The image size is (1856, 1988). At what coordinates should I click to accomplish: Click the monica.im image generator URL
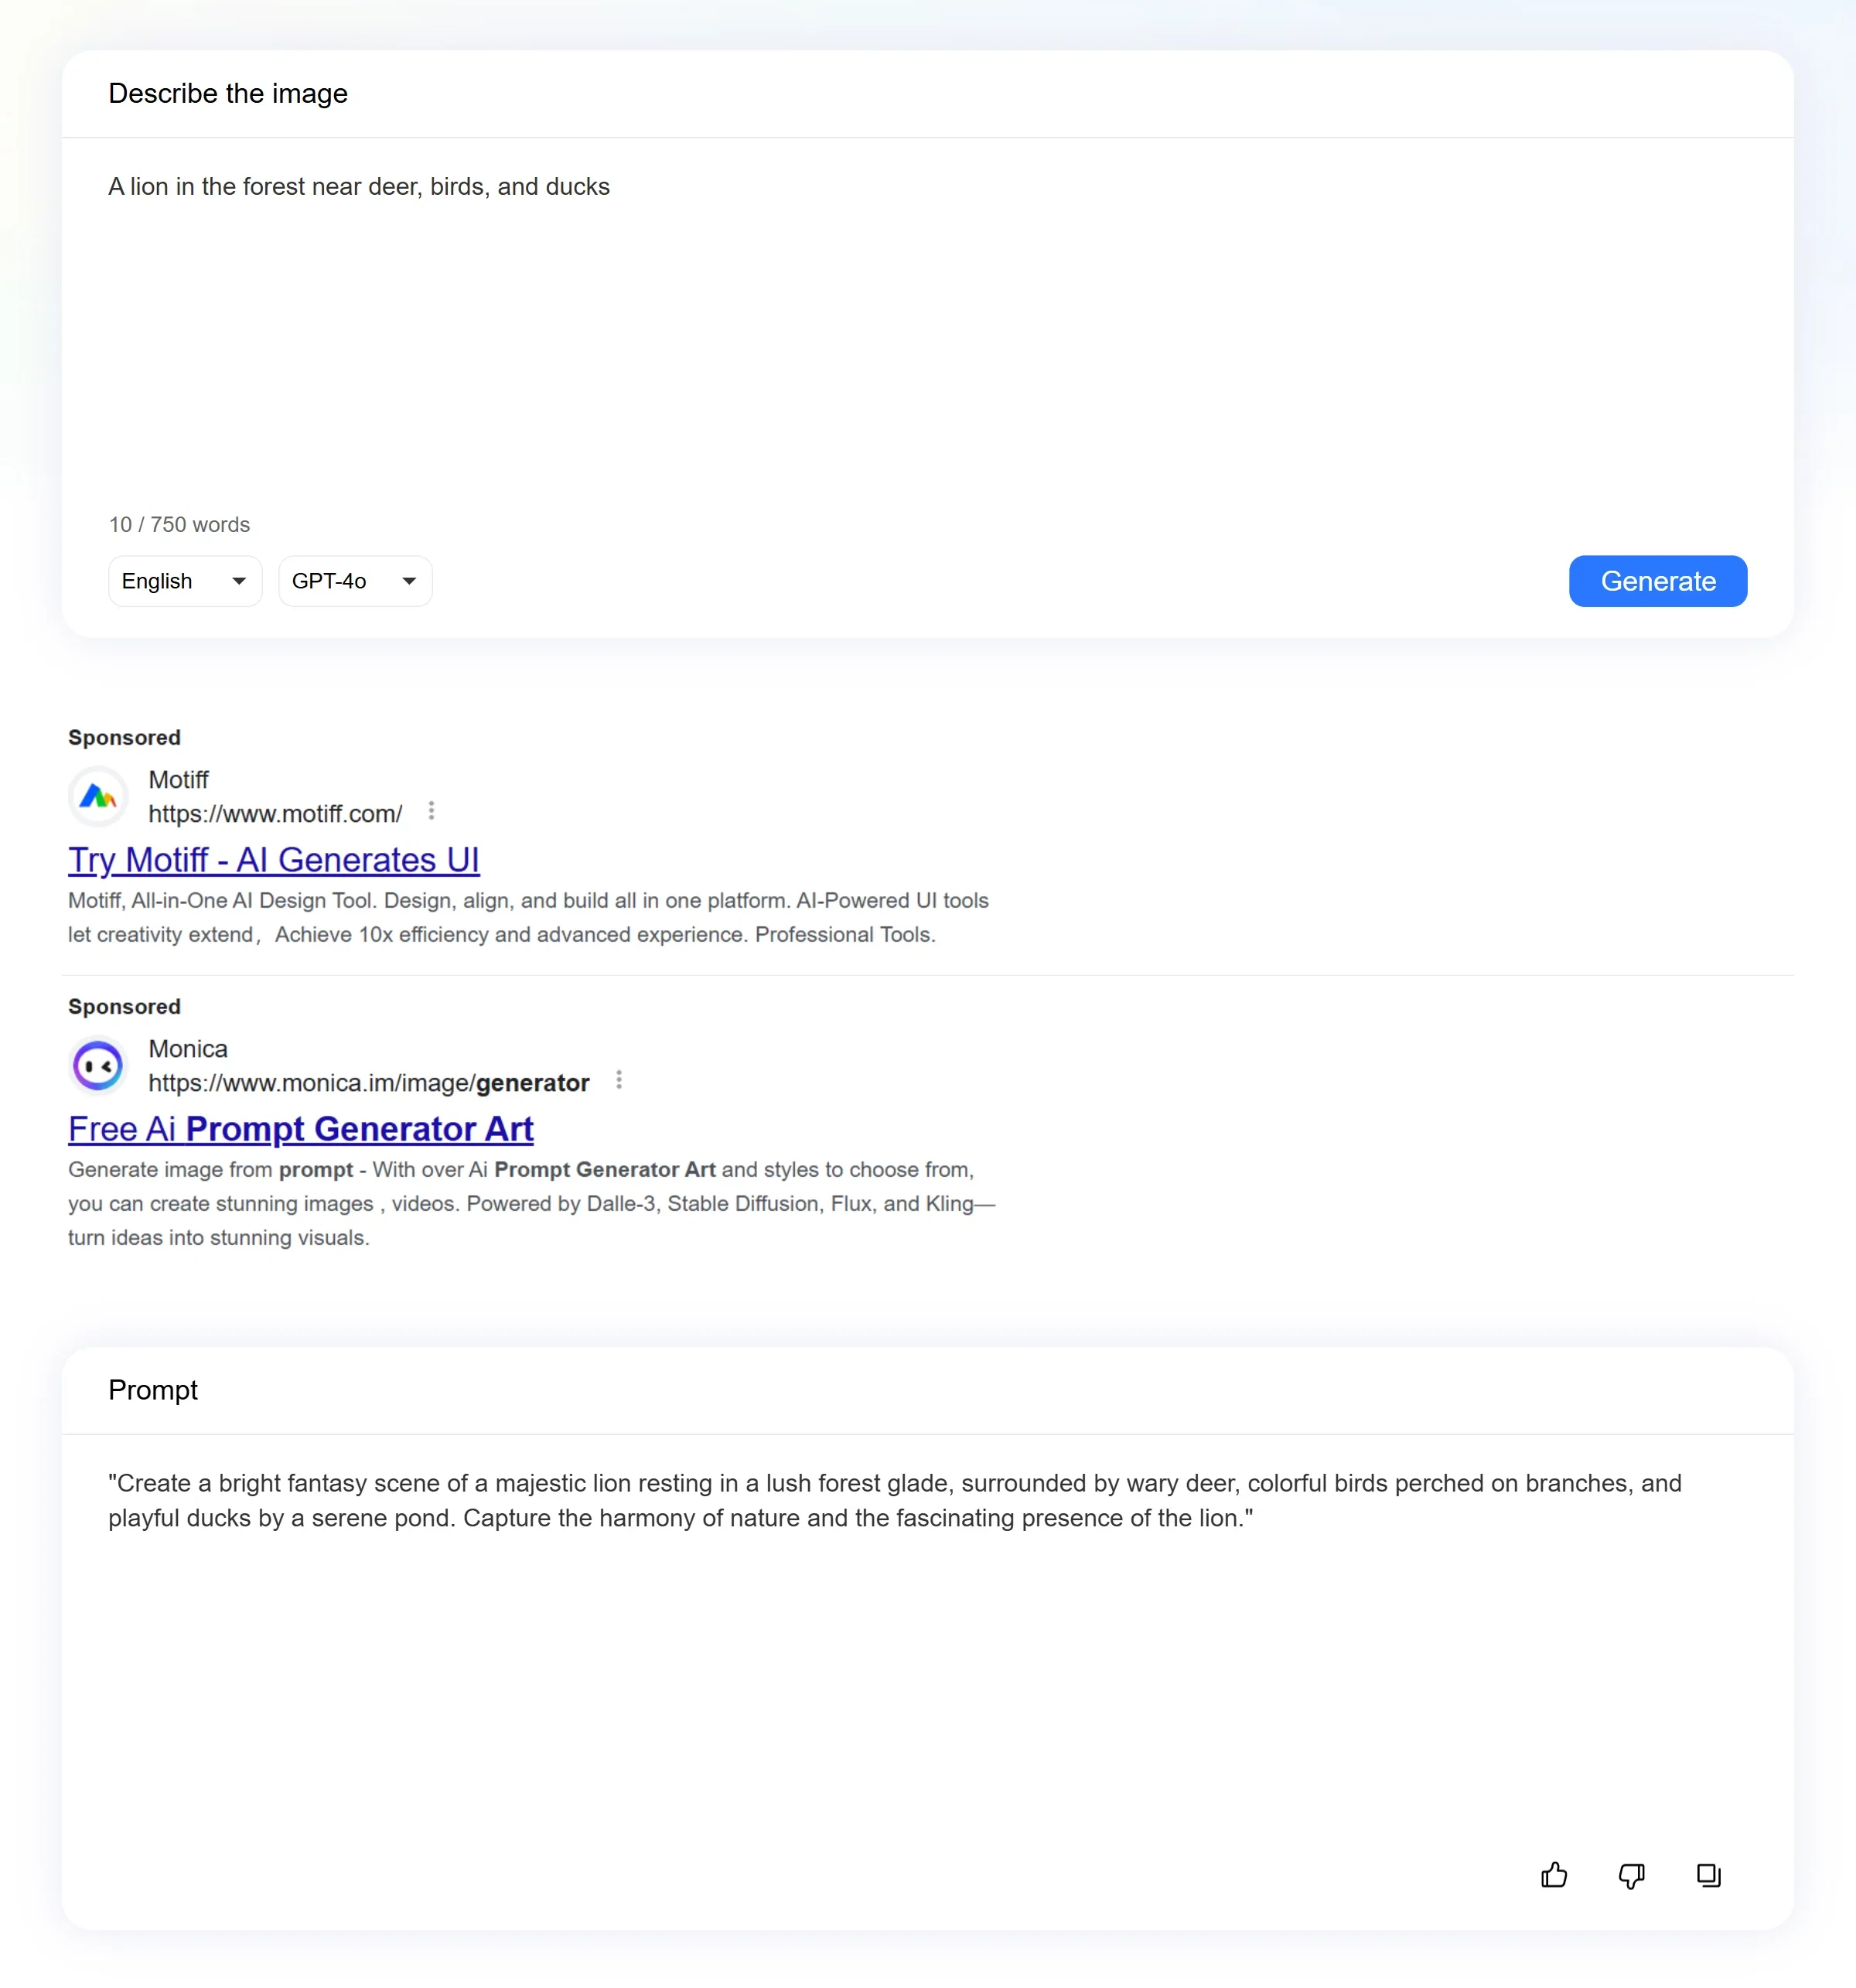coord(369,1083)
